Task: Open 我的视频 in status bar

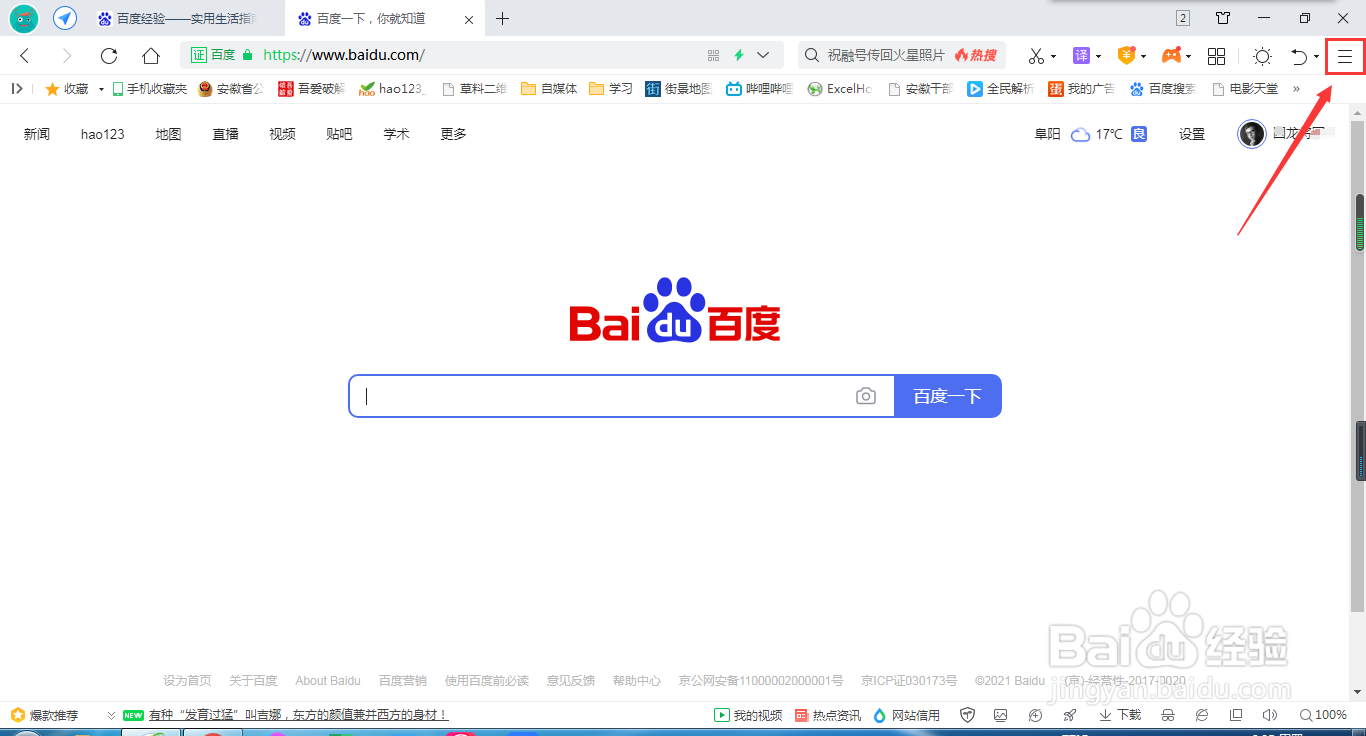Action: pos(748,715)
